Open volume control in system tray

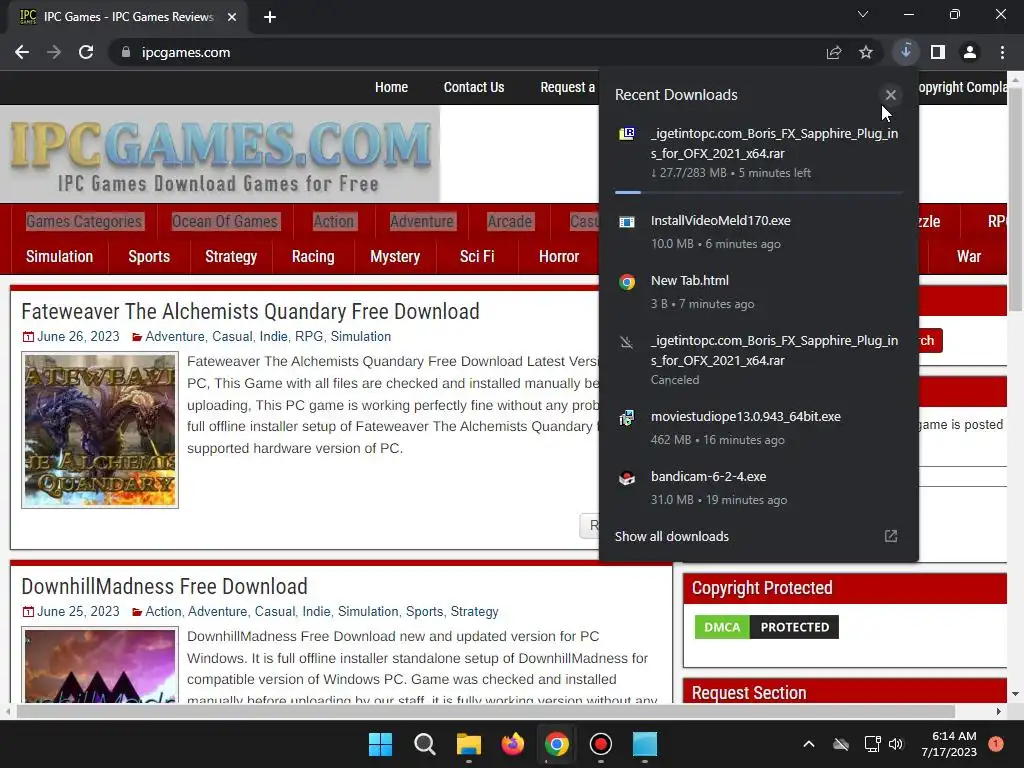(x=896, y=744)
